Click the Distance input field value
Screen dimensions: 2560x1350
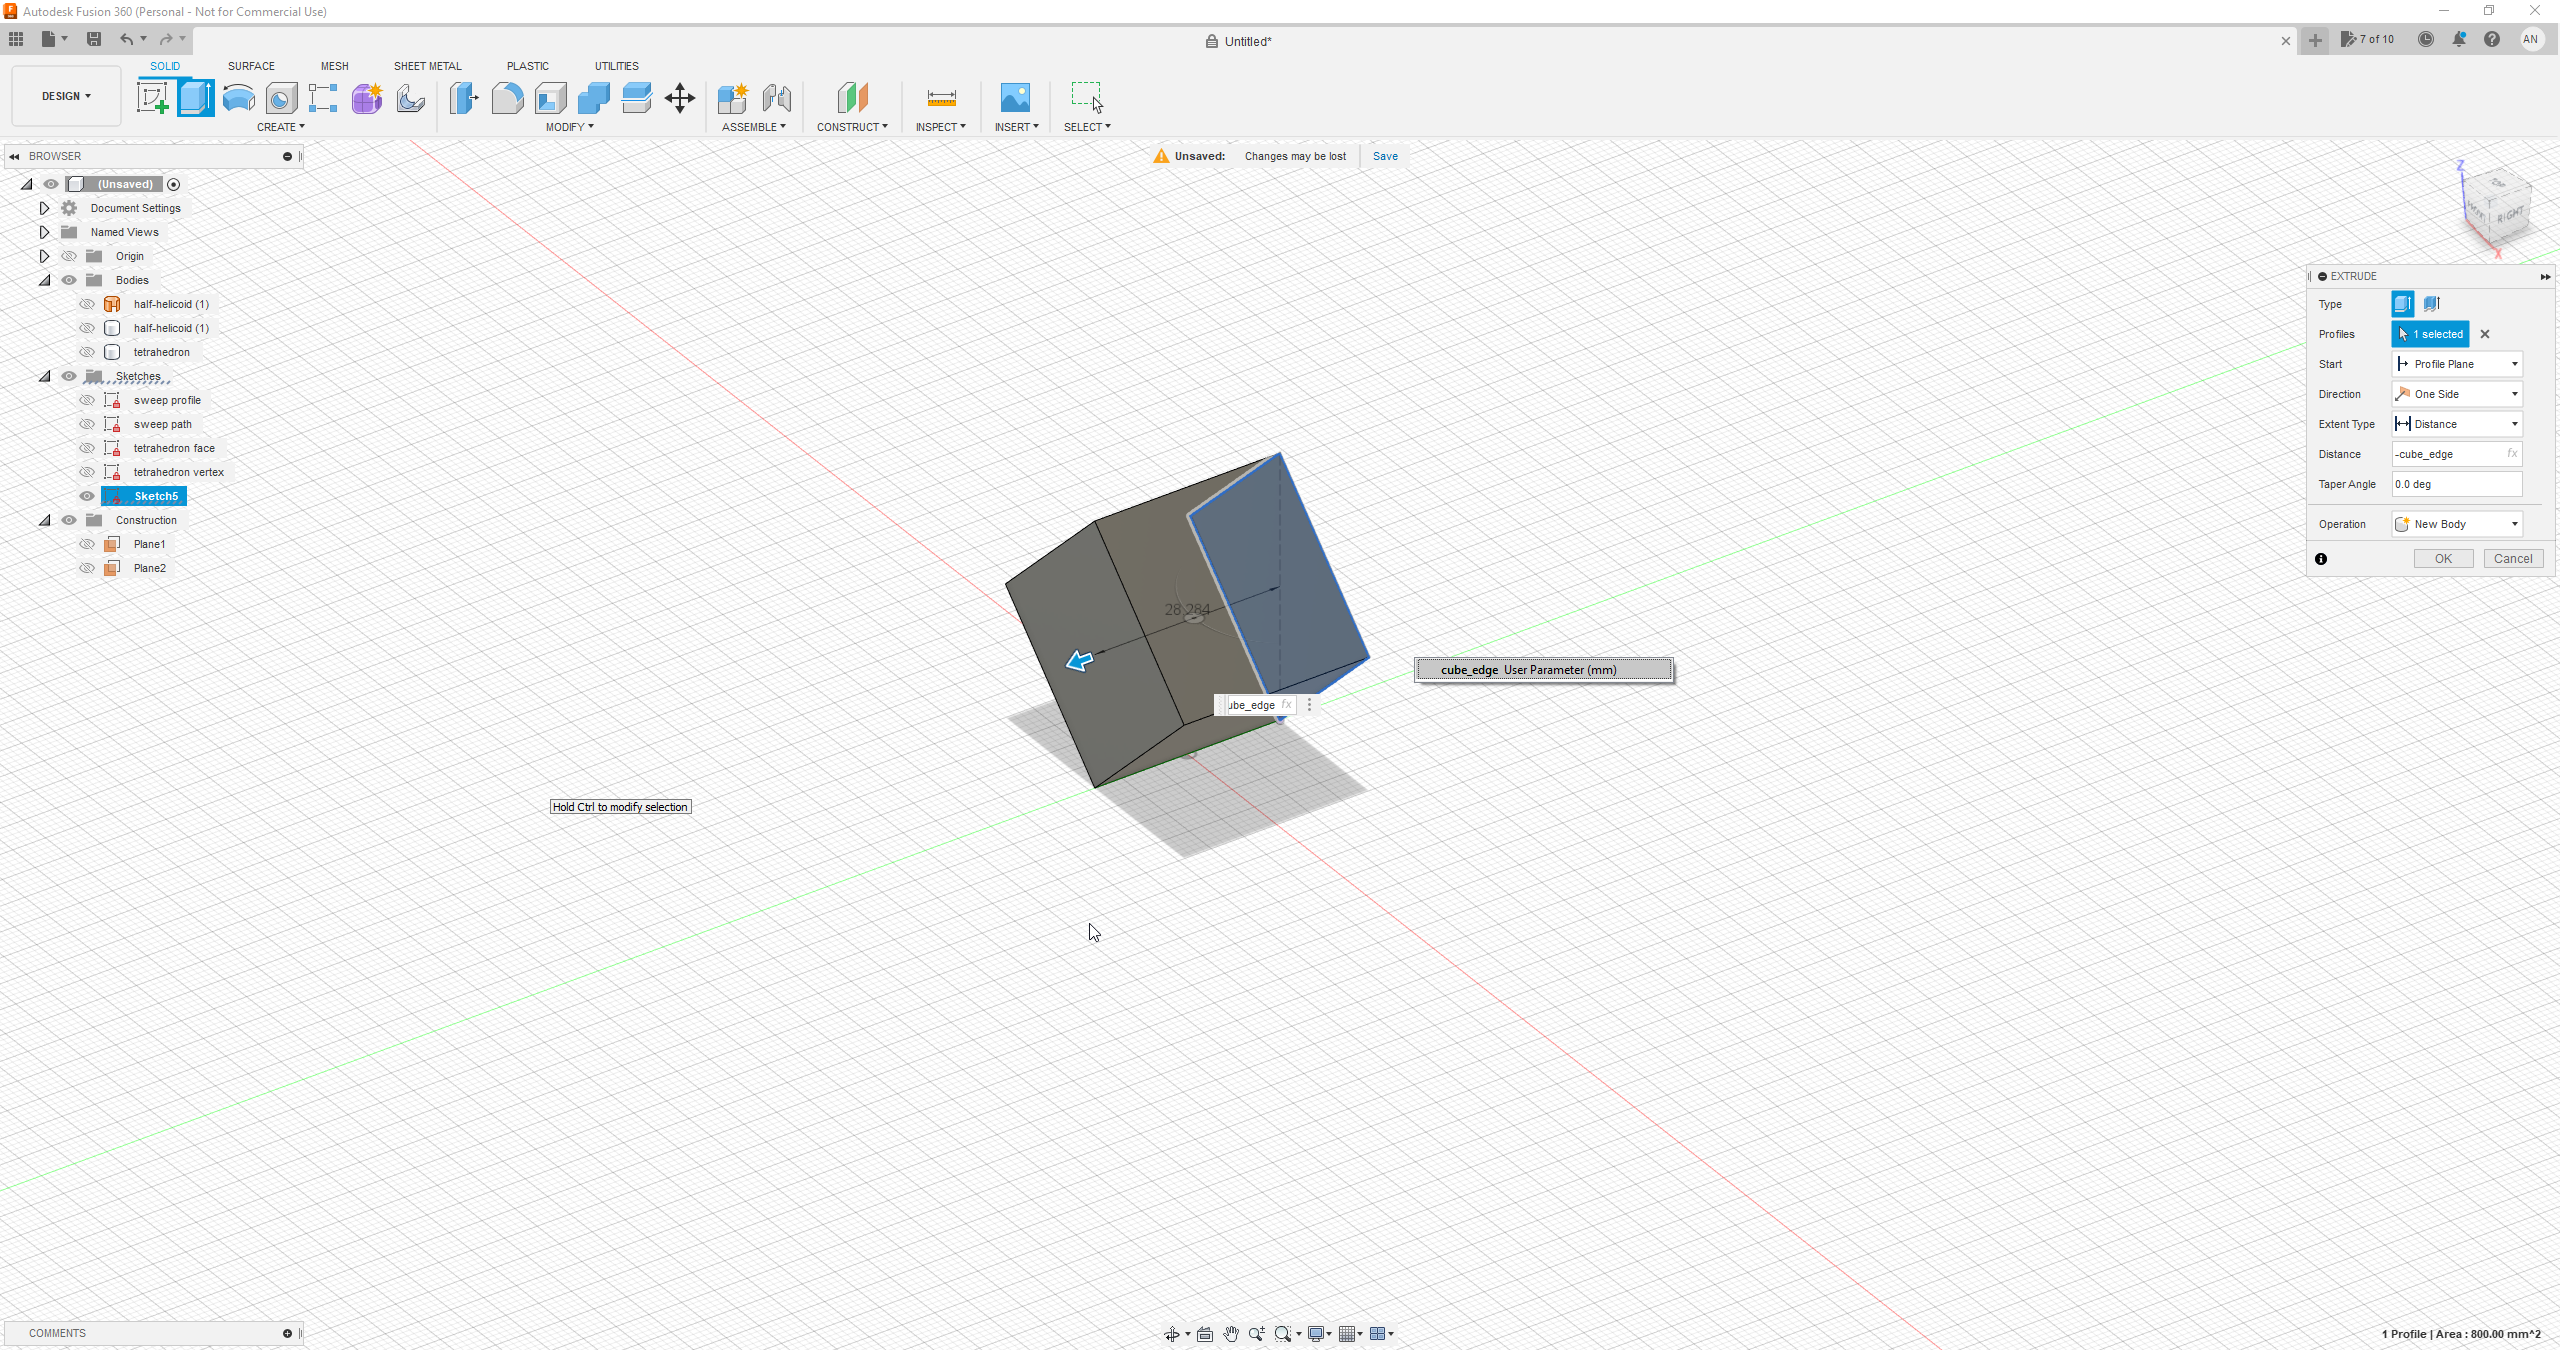pyautogui.click(x=2453, y=454)
